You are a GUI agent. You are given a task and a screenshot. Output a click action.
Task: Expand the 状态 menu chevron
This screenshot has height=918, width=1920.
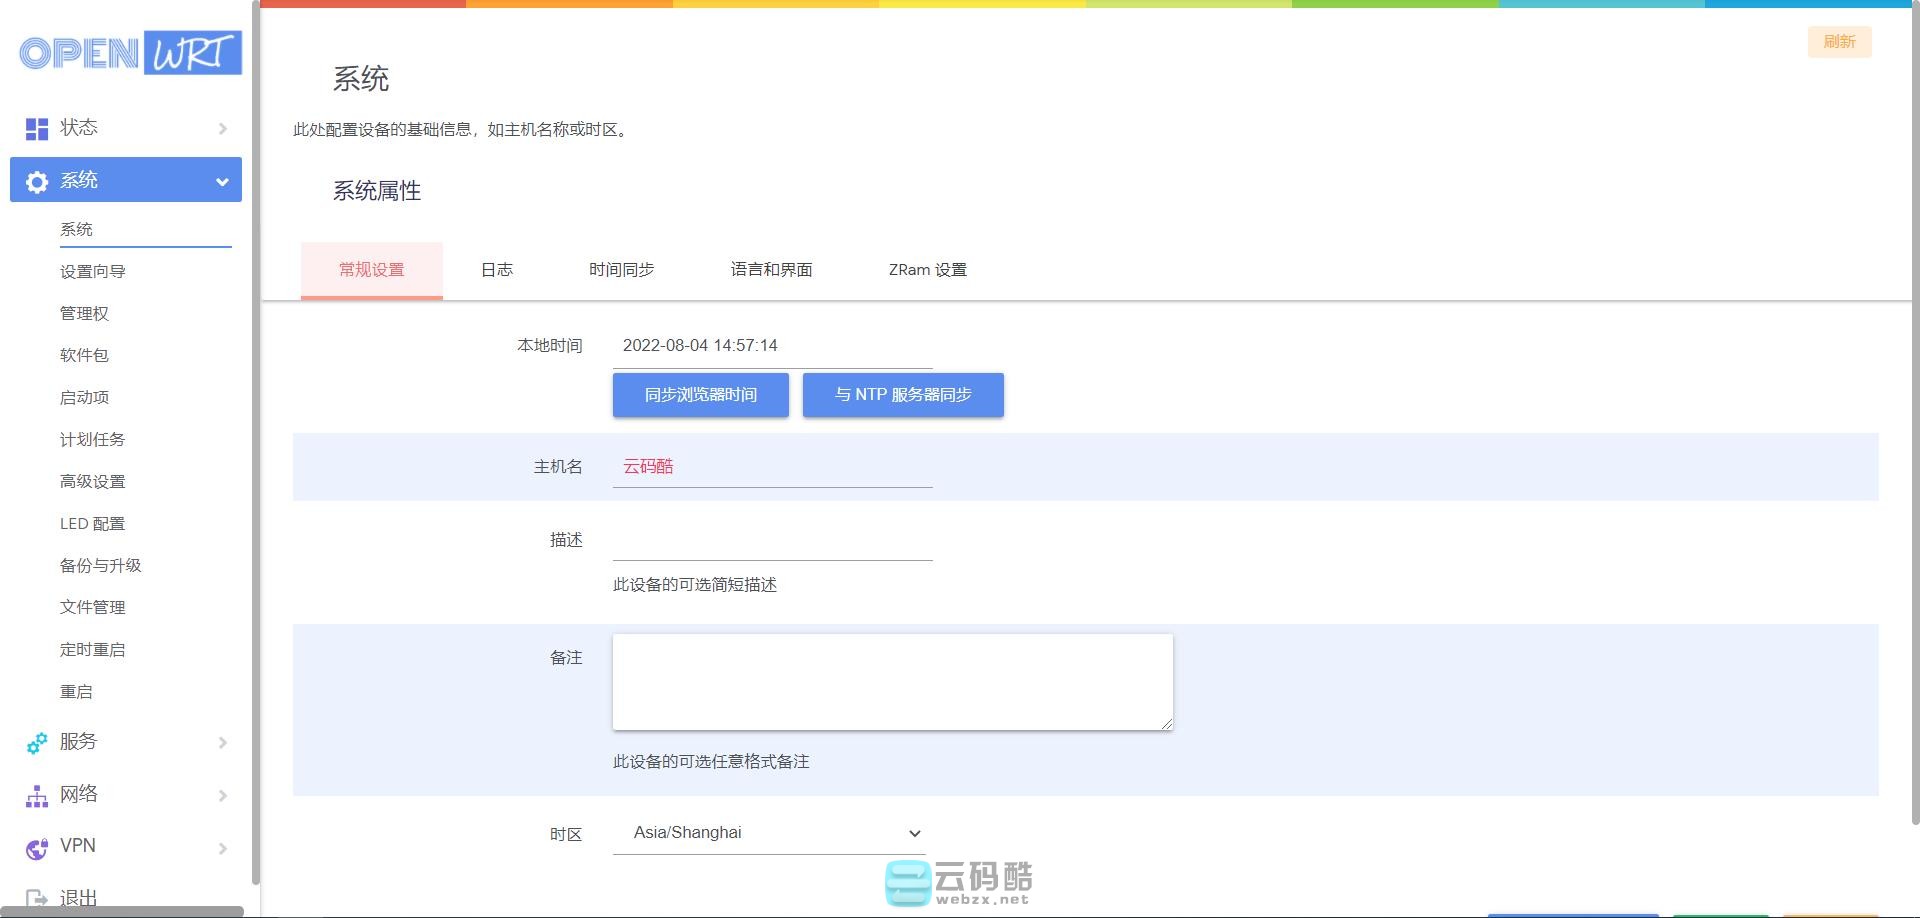222,128
